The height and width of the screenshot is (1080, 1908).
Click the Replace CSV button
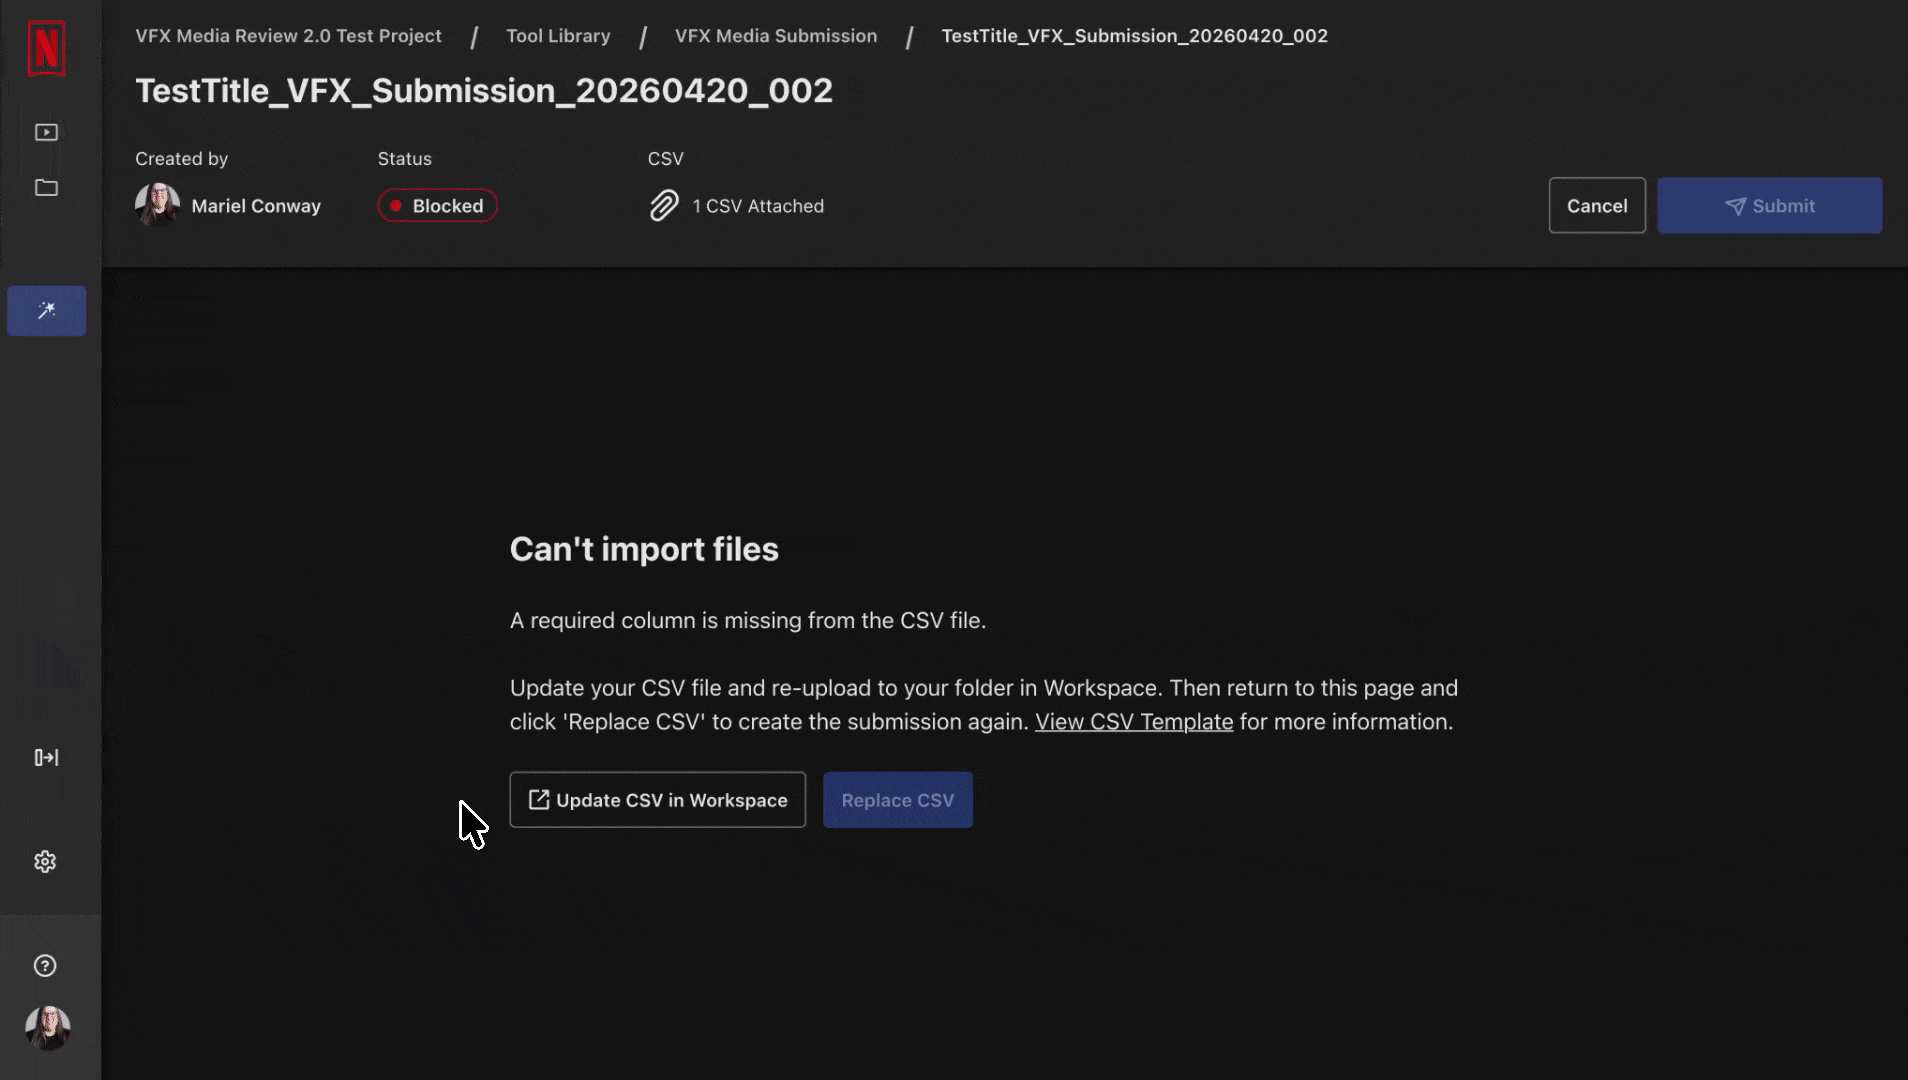pyautogui.click(x=898, y=800)
